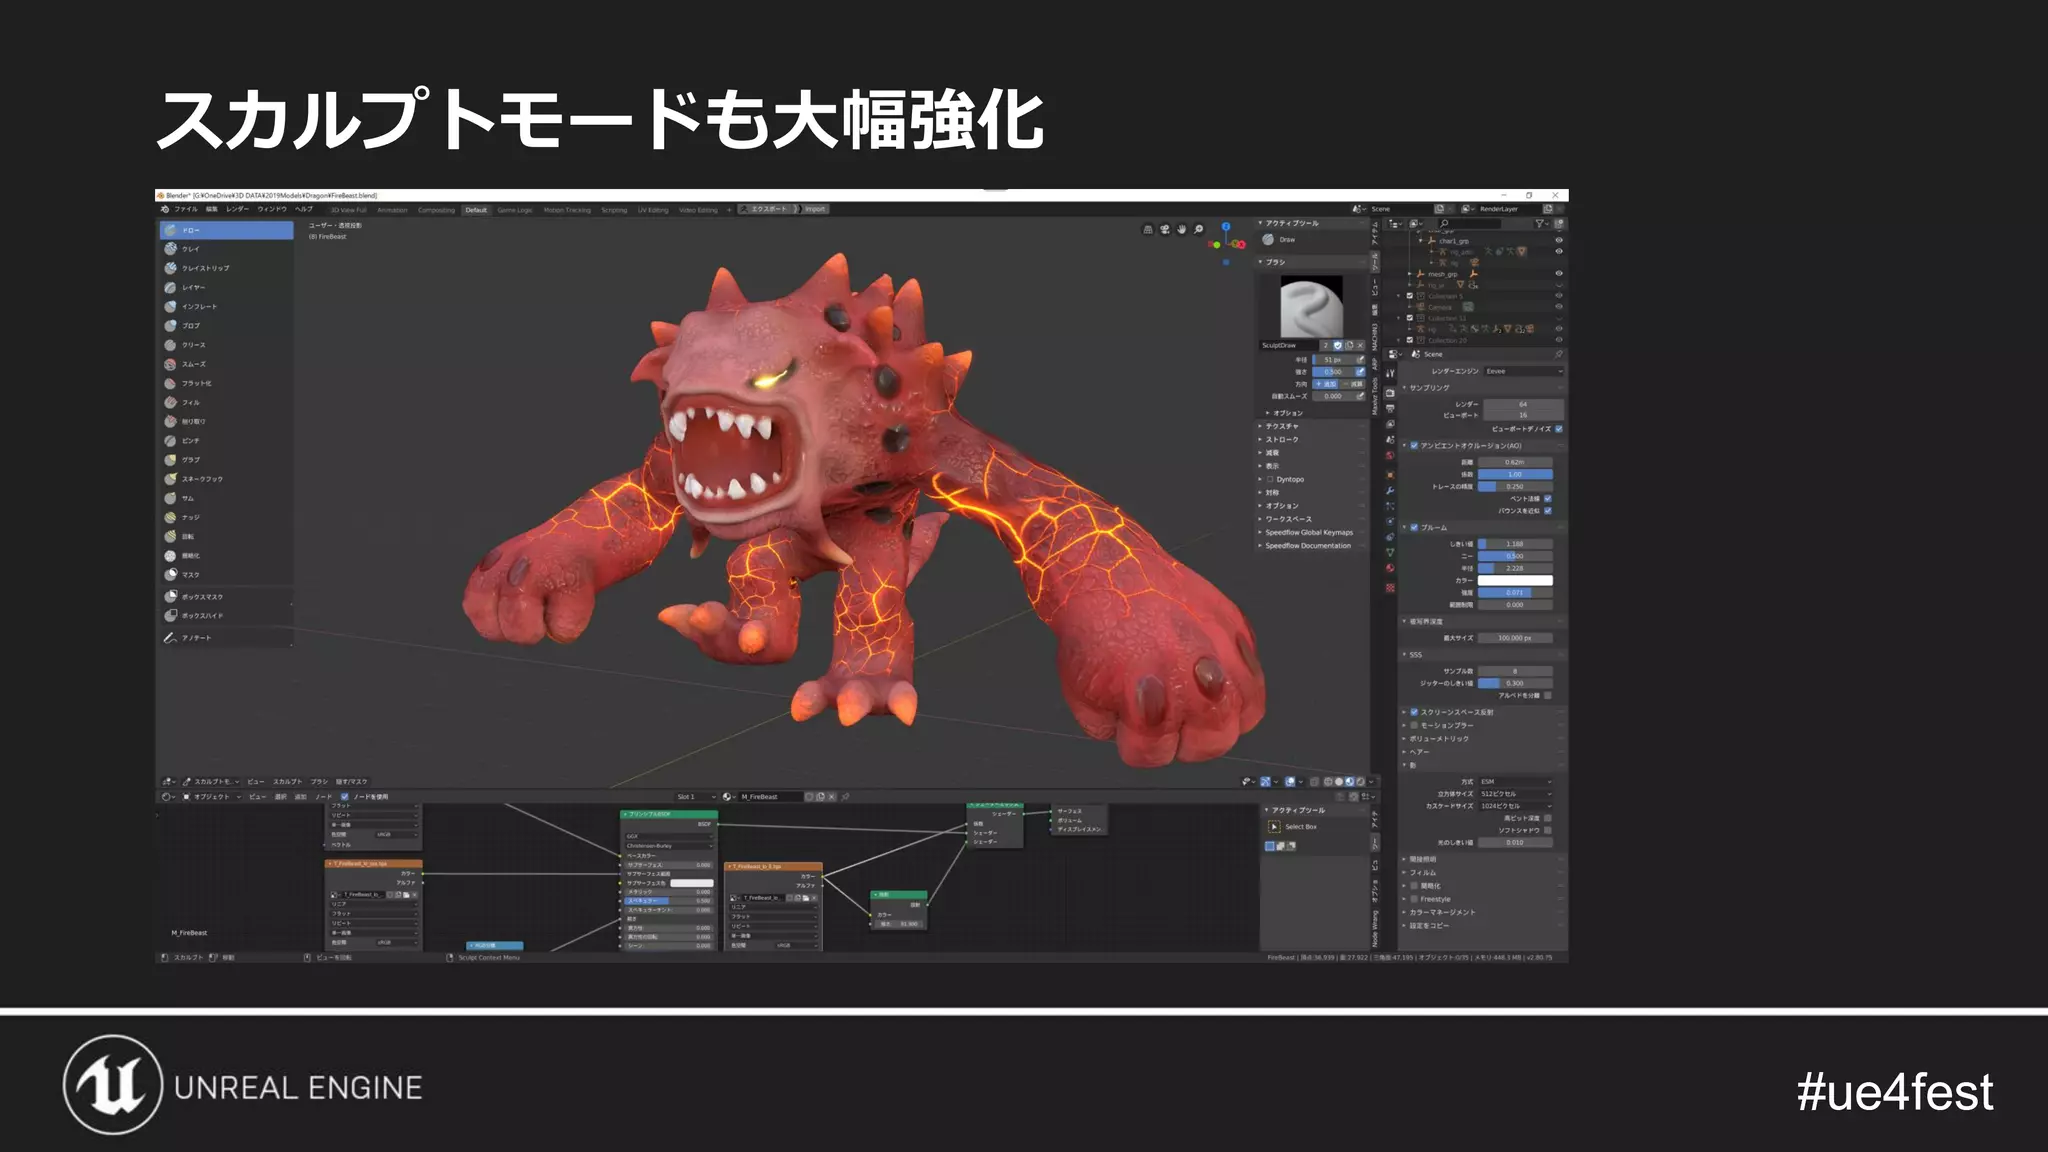Enable Dyntopo checkbox in brush panel
Image resolution: width=2048 pixels, height=1152 pixels.
point(1270,479)
